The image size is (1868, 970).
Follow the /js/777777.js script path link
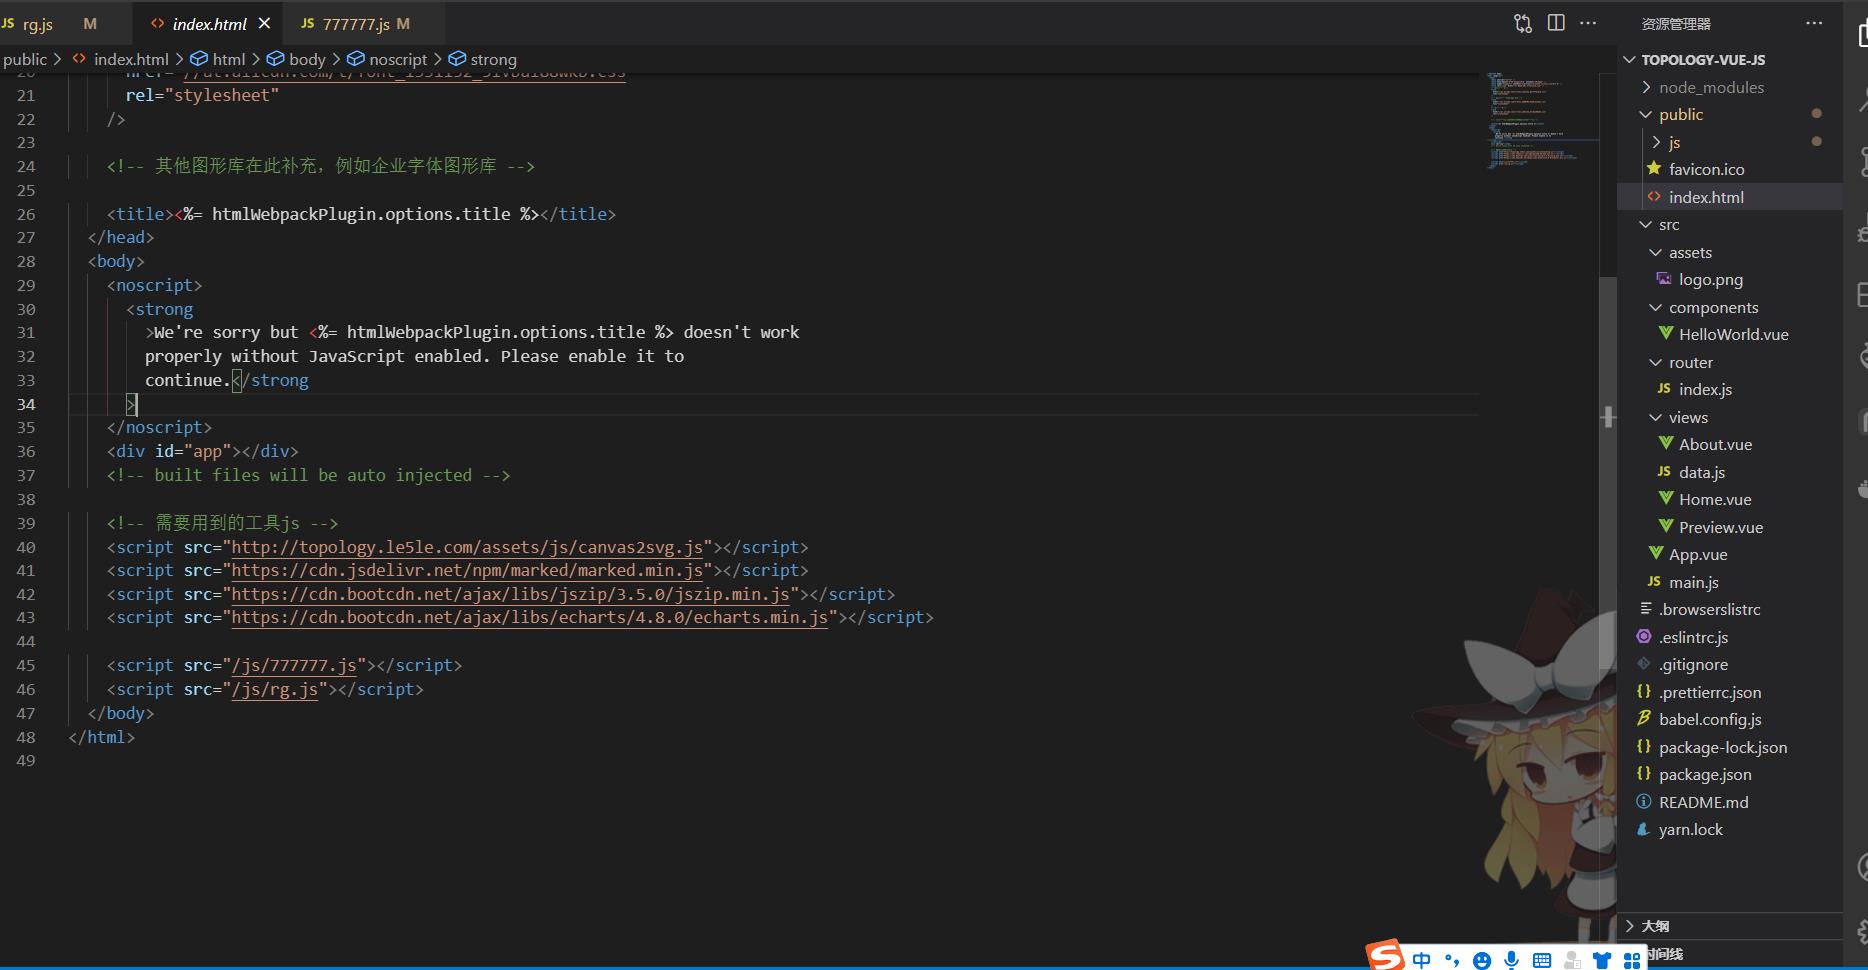click(x=294, y=665)
